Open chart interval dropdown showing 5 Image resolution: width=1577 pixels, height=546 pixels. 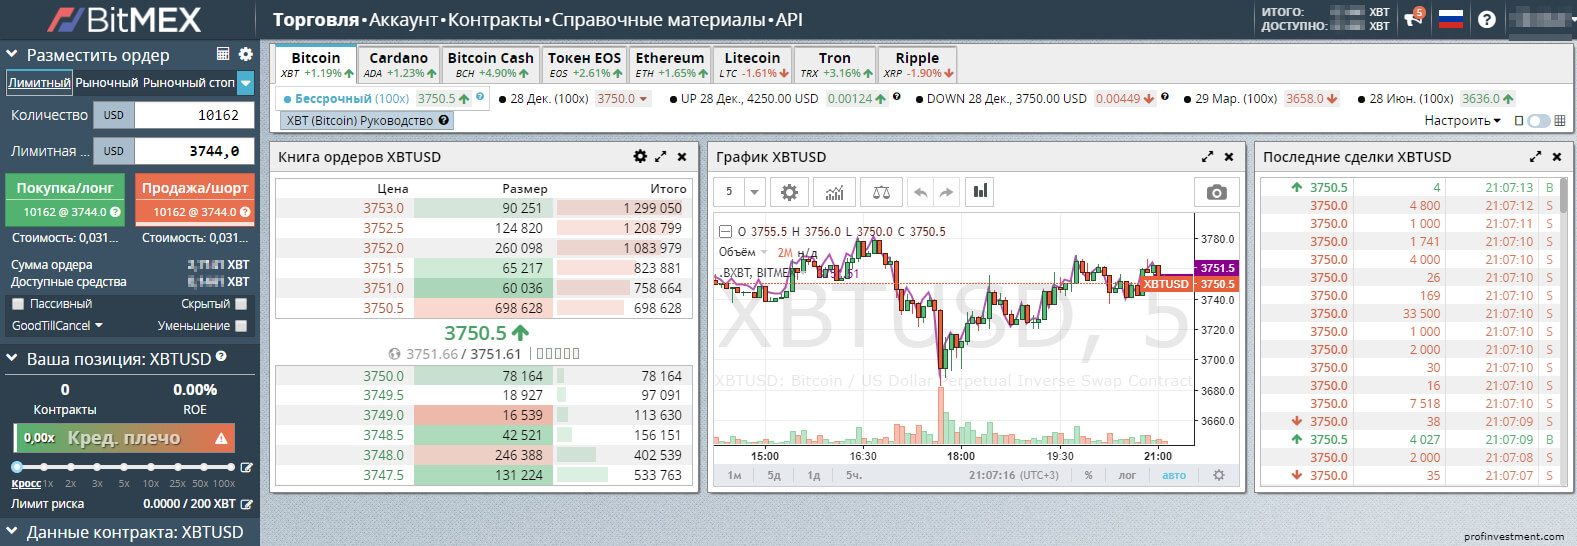coord(755,192)
